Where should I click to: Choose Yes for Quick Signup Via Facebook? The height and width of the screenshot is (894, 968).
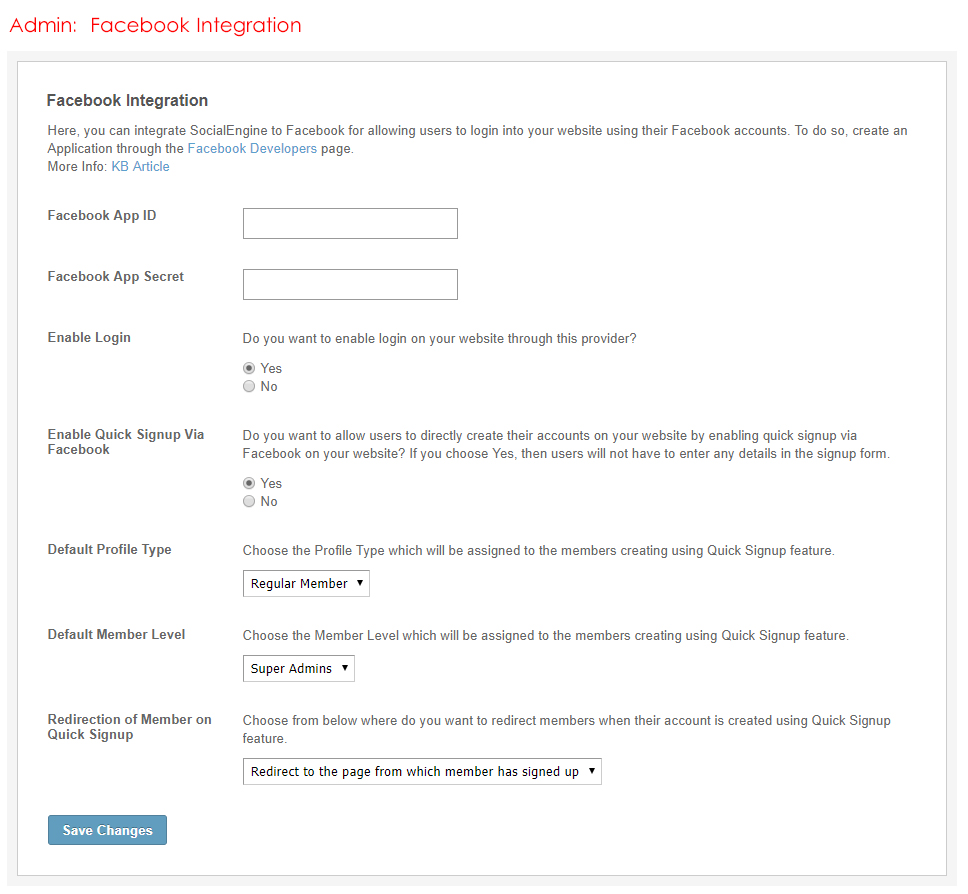[249, 483]
